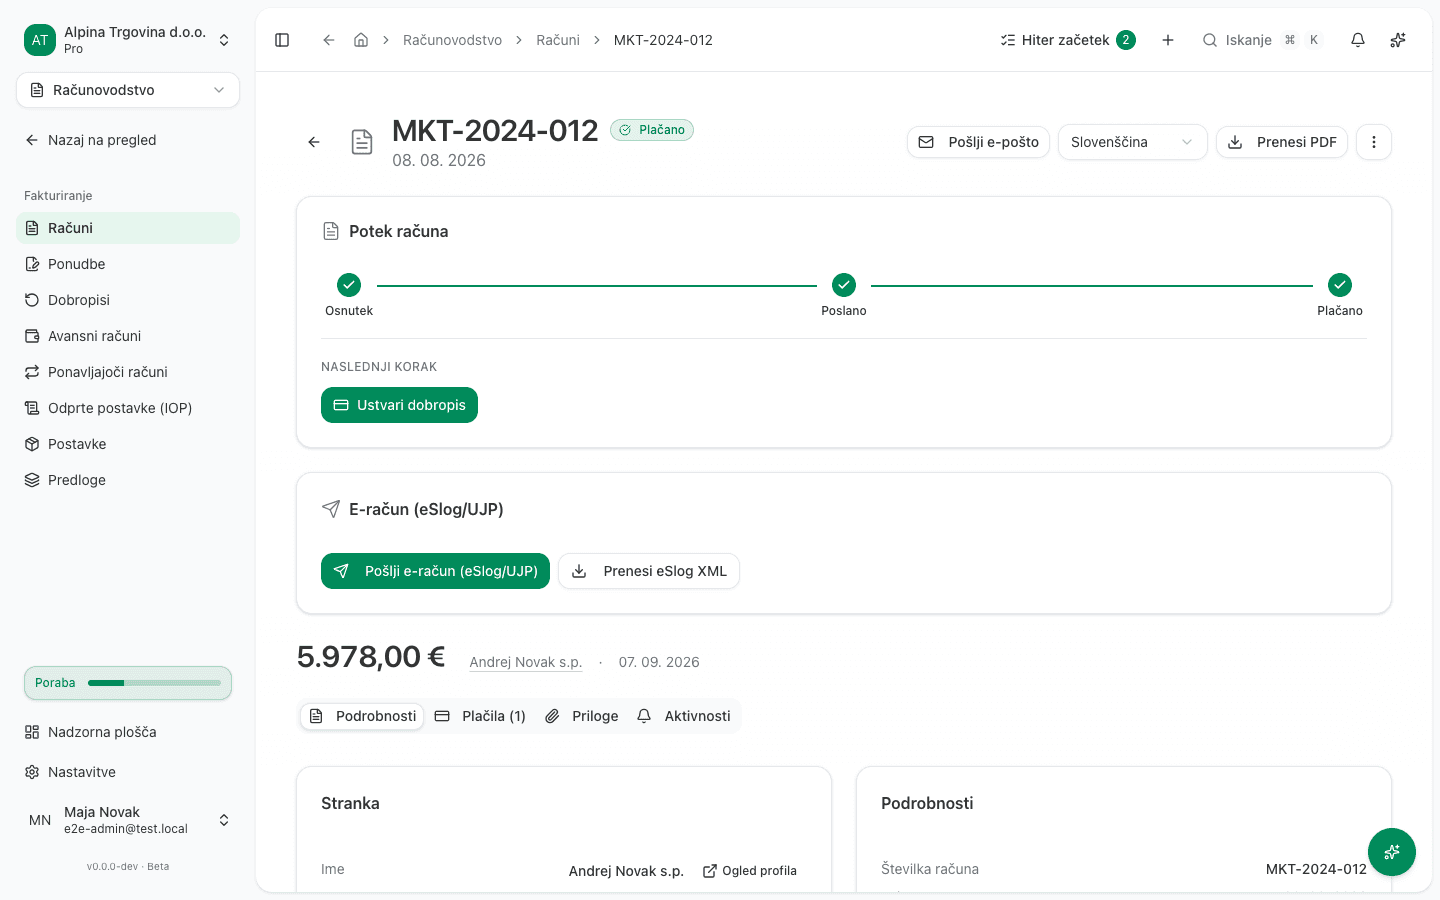
Task: Expand the Alpina Trgovina company switcher
Action: [x=128, y=40]
